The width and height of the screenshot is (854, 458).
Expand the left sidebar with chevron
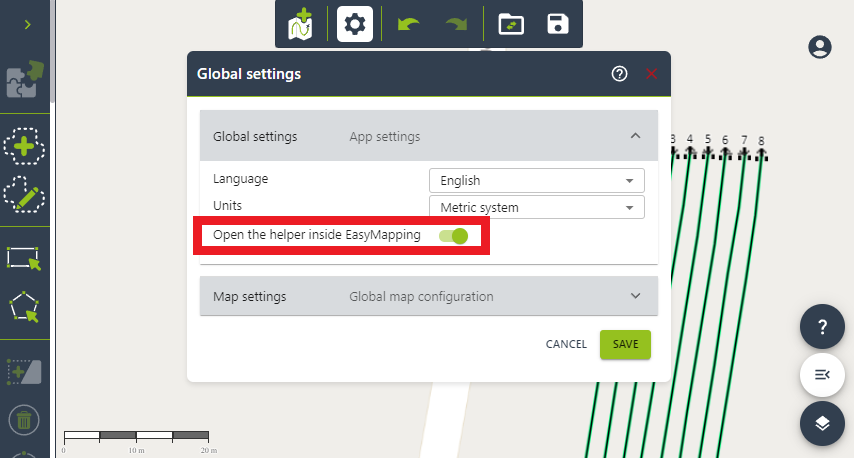[27, 24]
